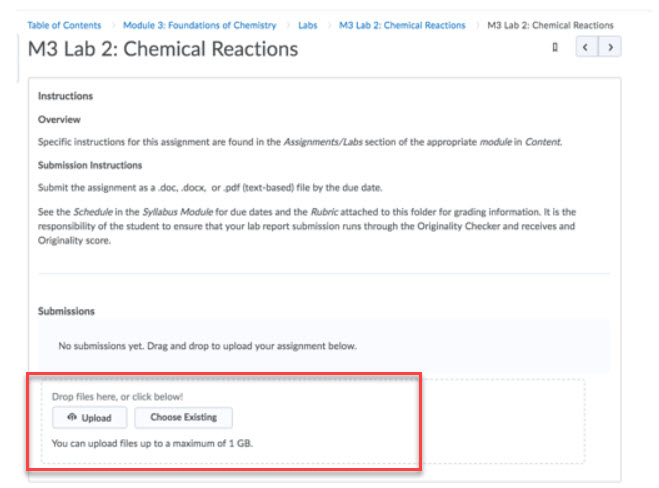The height and width of the screenshot is (488, 659).
Task: Select the M3 Lab 2 page title heading
Action: (163, 49)
